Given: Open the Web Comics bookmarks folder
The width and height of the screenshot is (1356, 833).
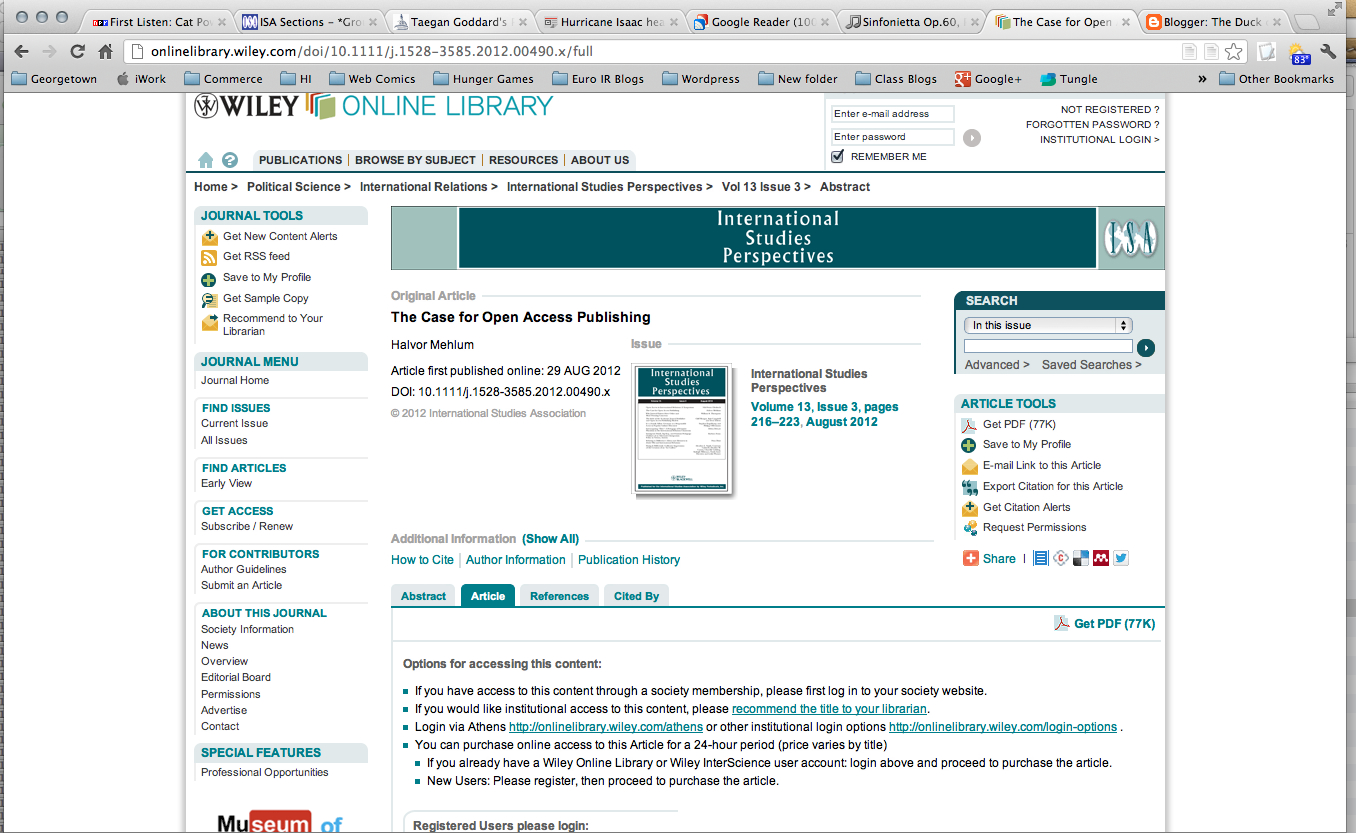Looking at the screenshot, I should [x=372, y=79].
